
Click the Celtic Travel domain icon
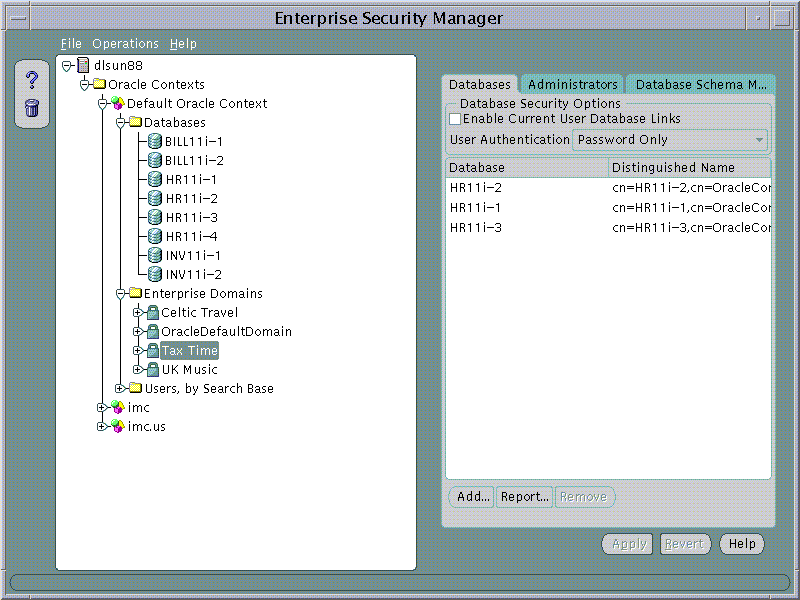click(x=153, y=313)
